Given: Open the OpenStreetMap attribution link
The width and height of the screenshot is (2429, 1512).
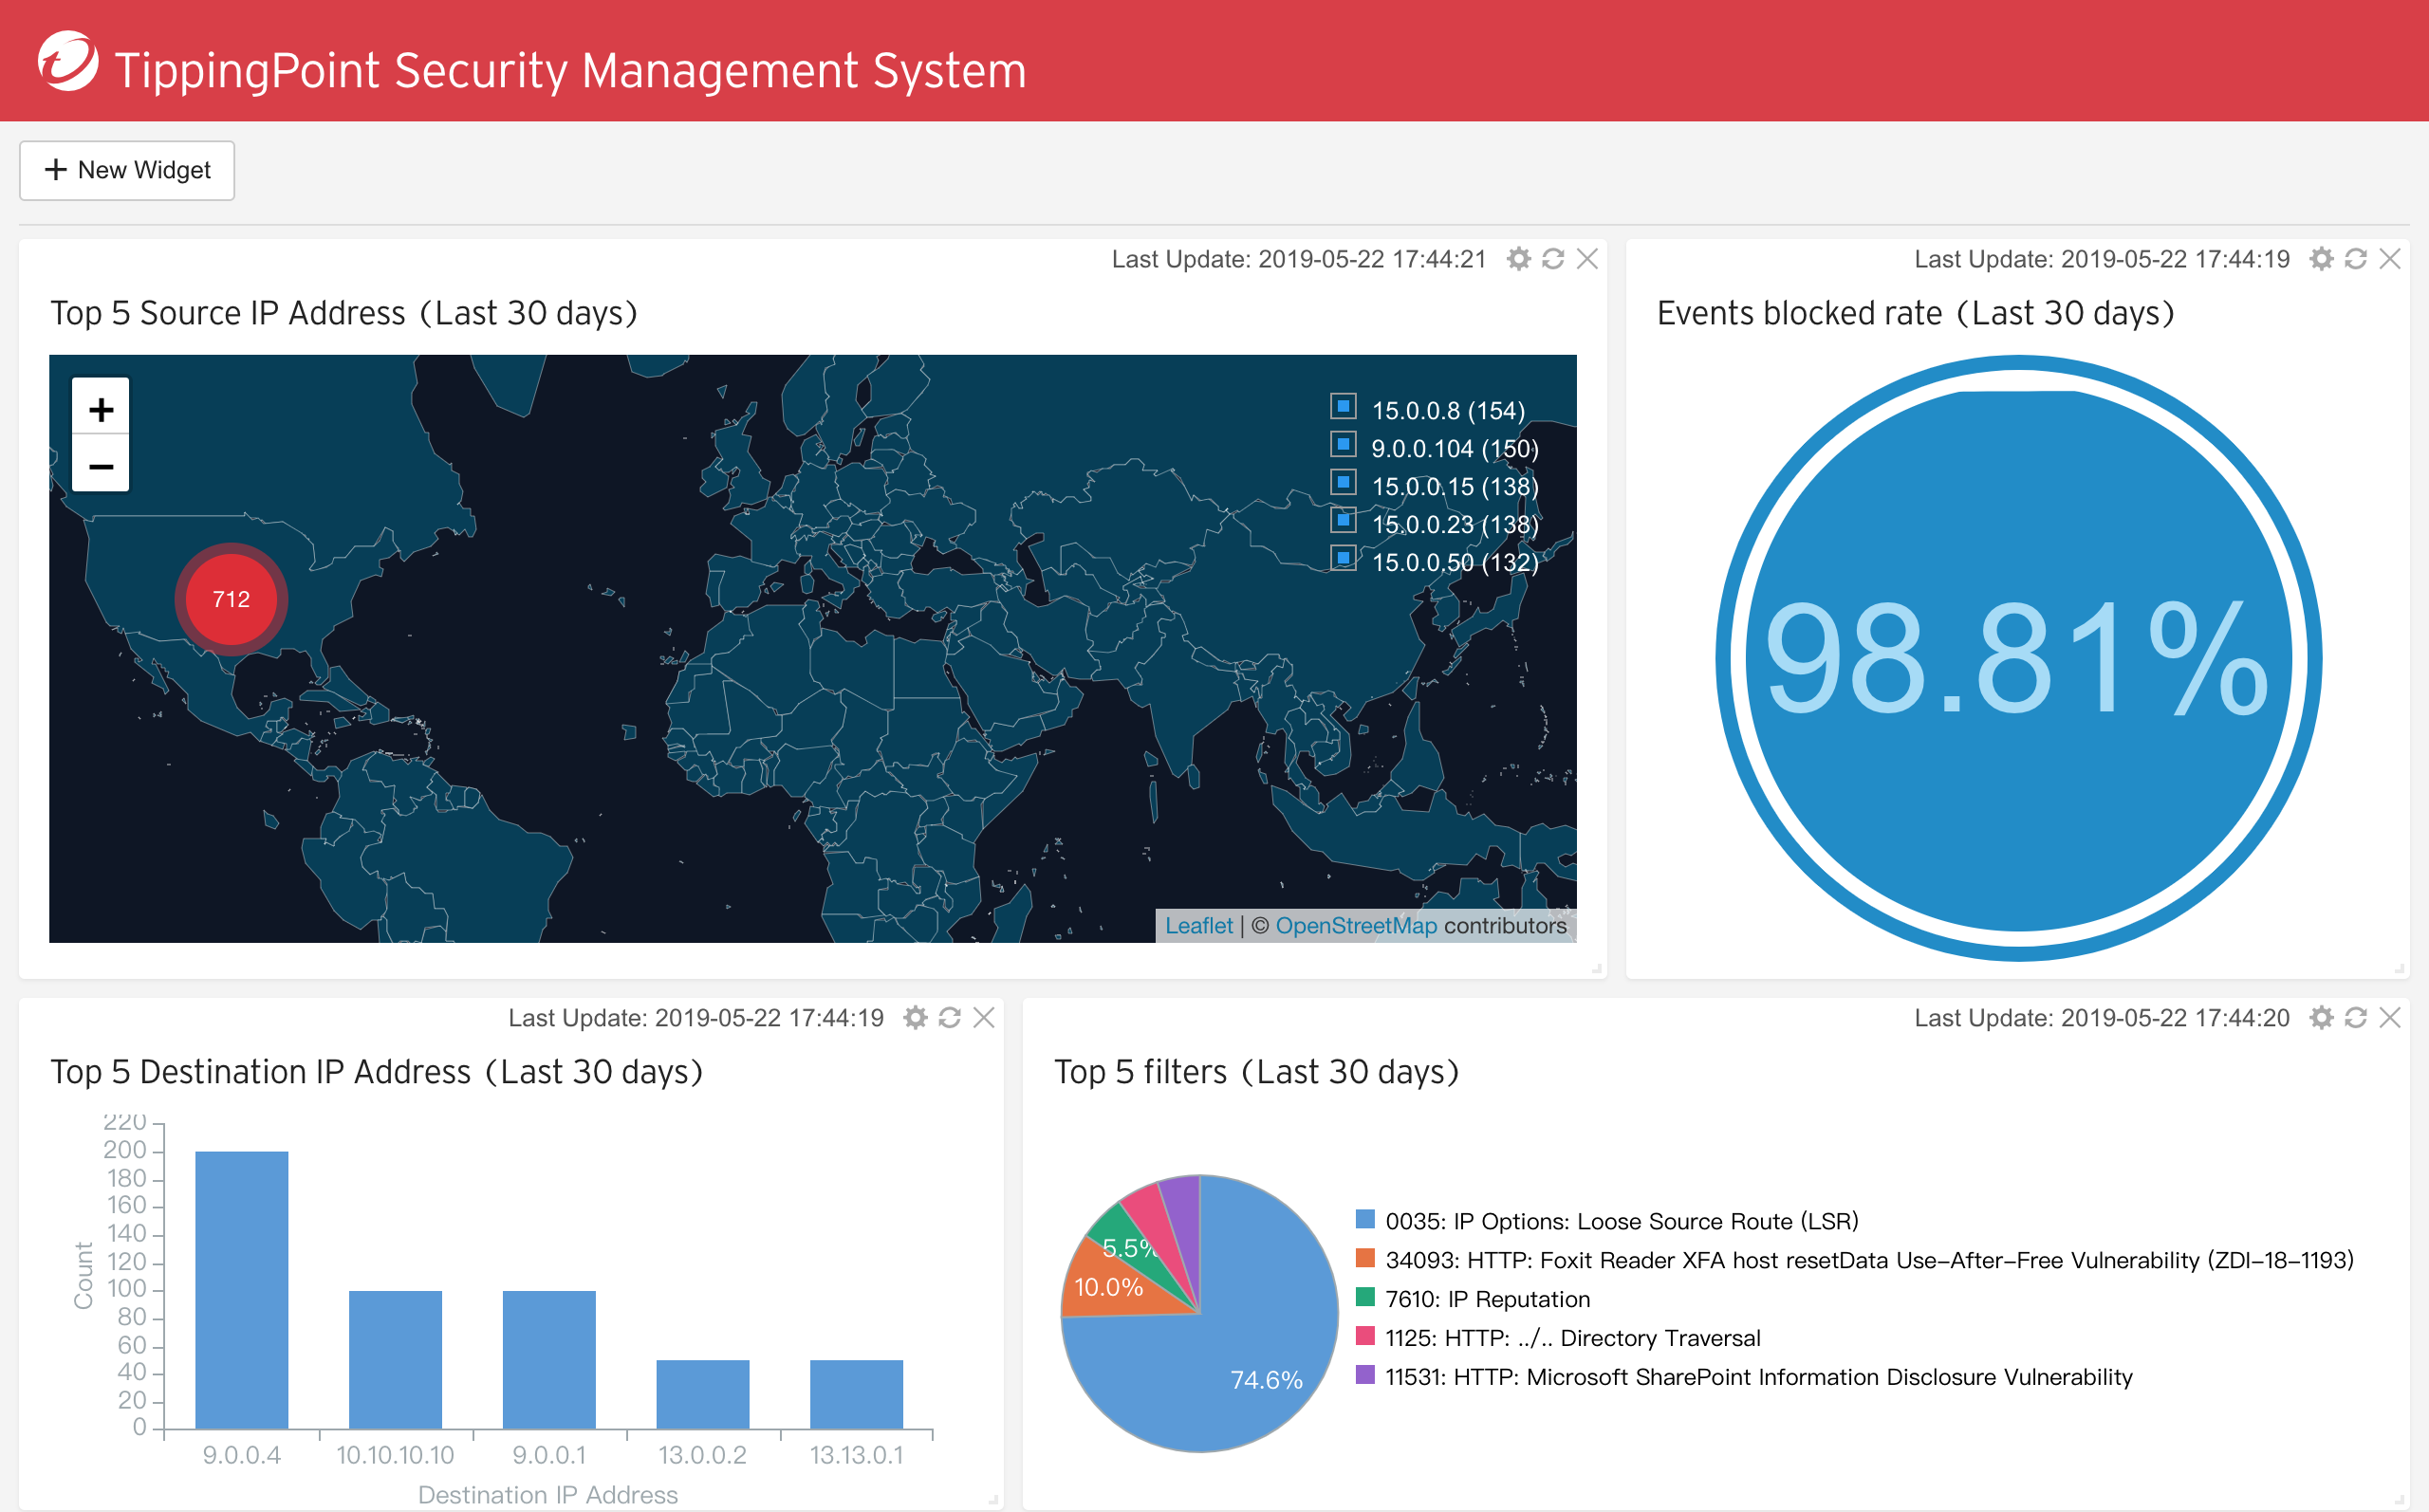Looking at the screenshot, I should tap(1356, 925).
